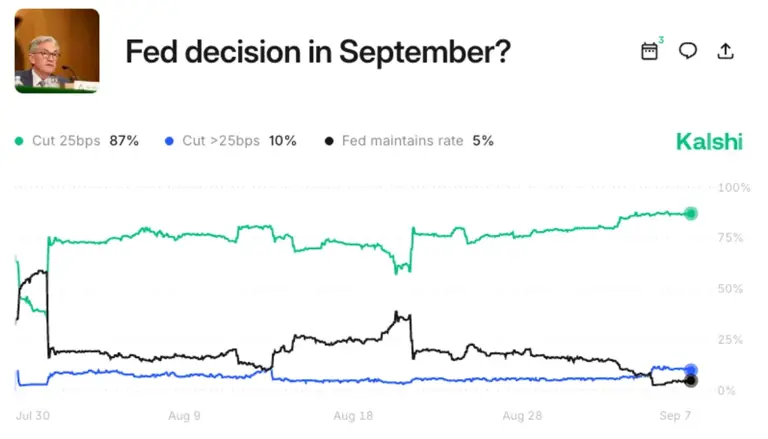The image size is (768, 439).
Task: Open the calendar icon with badge
Action: [651, 49]
